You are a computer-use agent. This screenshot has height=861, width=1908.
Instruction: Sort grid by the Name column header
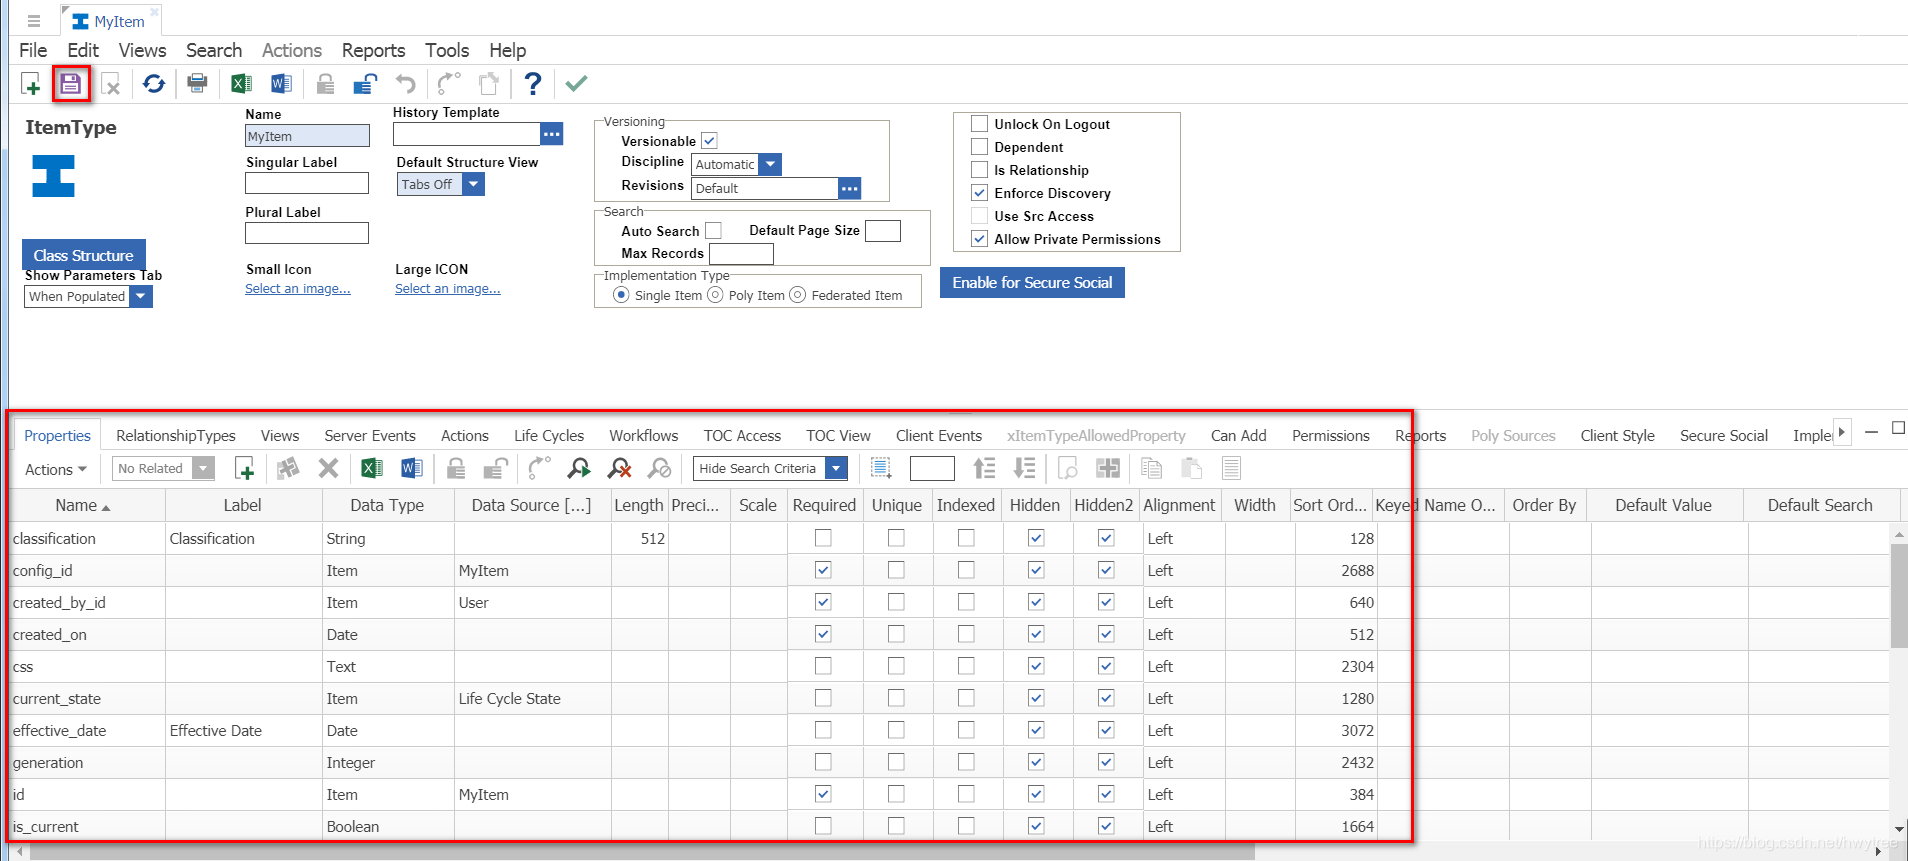click(x=86, y=505)
